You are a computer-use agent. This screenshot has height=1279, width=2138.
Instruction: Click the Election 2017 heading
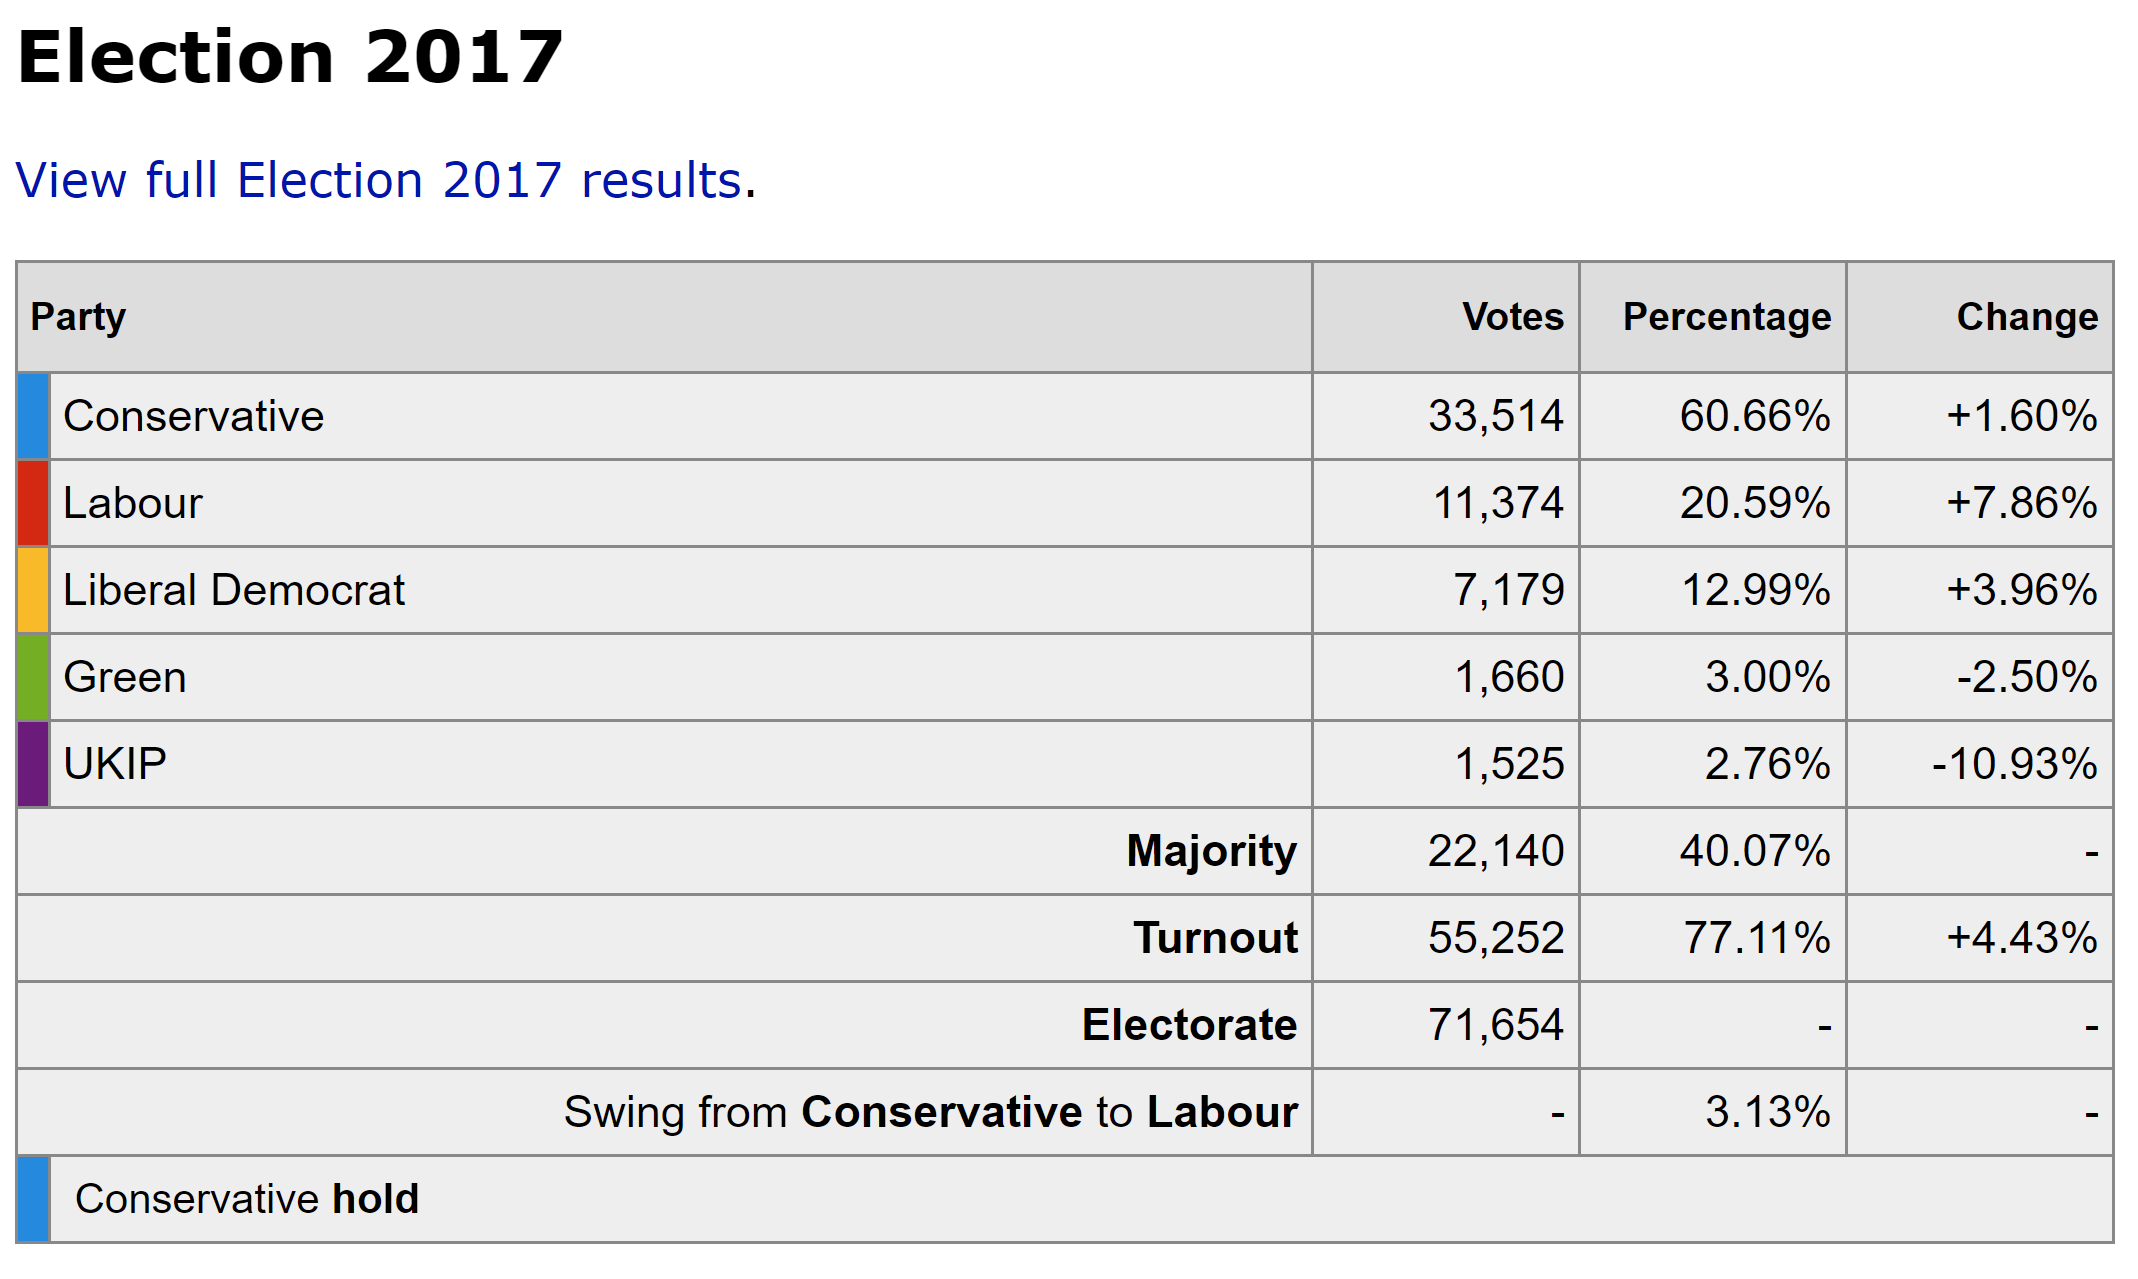point(290,57)
